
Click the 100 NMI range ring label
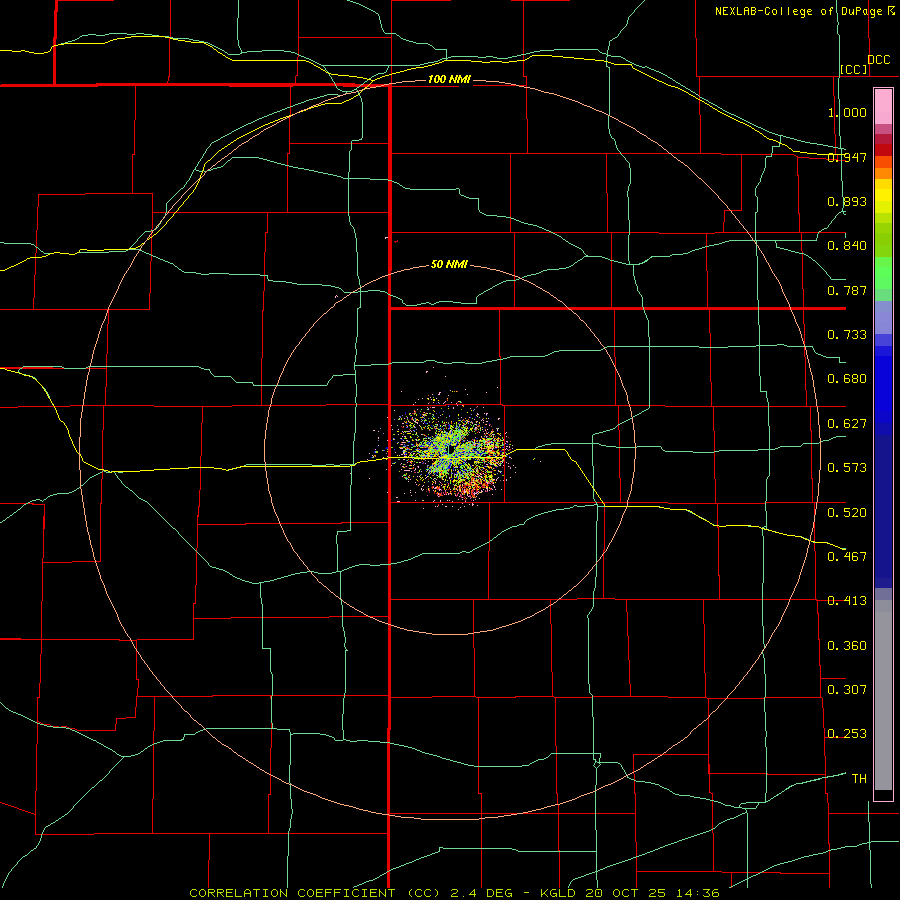(x=449, y=79)
